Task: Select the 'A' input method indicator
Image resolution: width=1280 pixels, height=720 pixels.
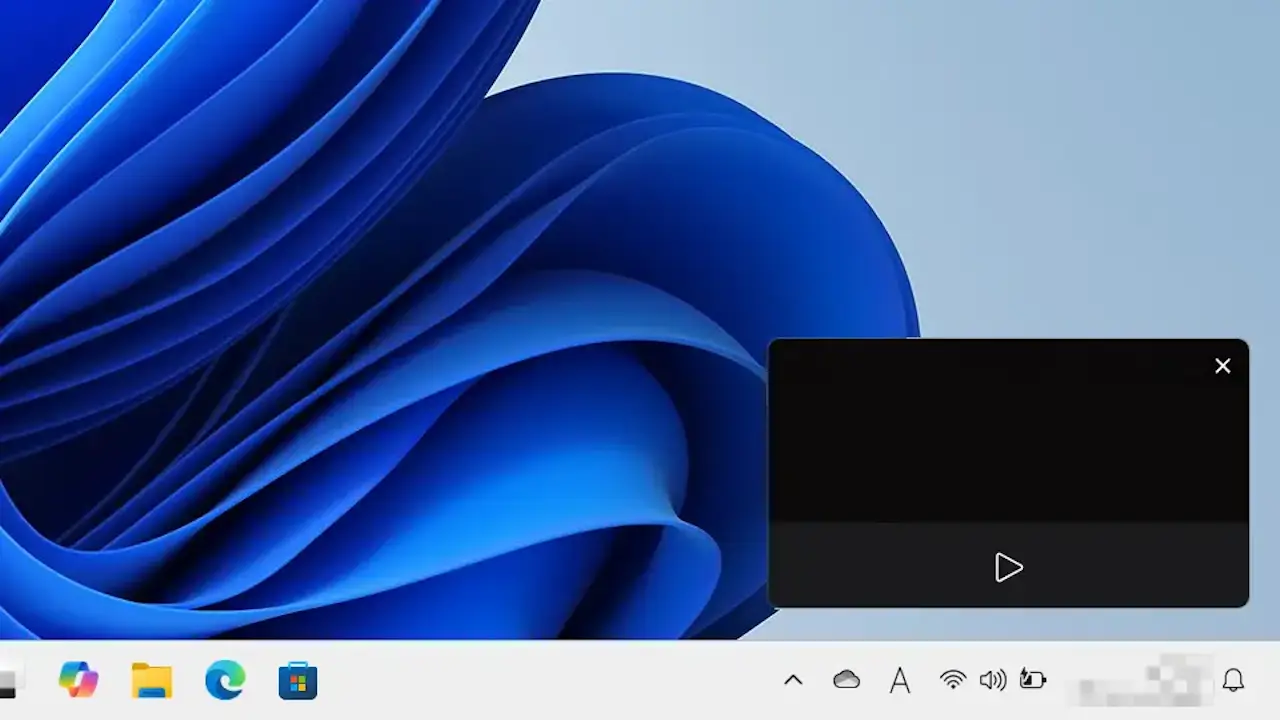Action: click(900, 681)
